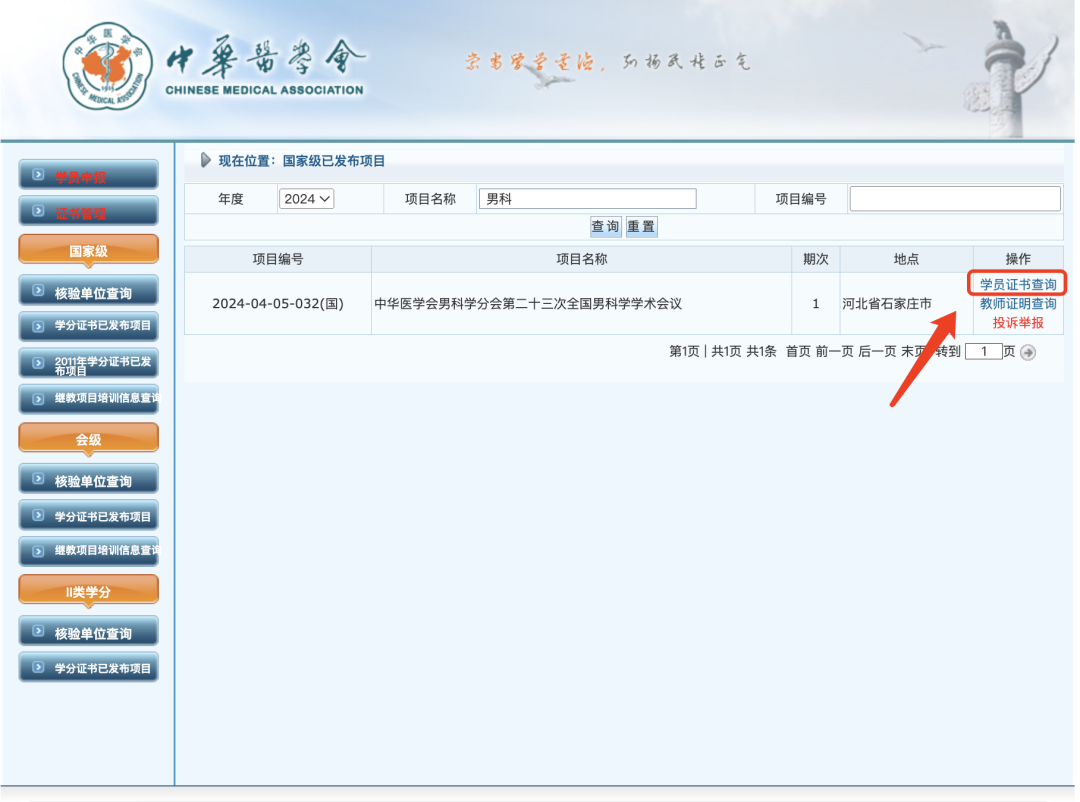Select the II类学分 orange section header
This screenshot has height=802, width=1080.
[x=88, y=590]
